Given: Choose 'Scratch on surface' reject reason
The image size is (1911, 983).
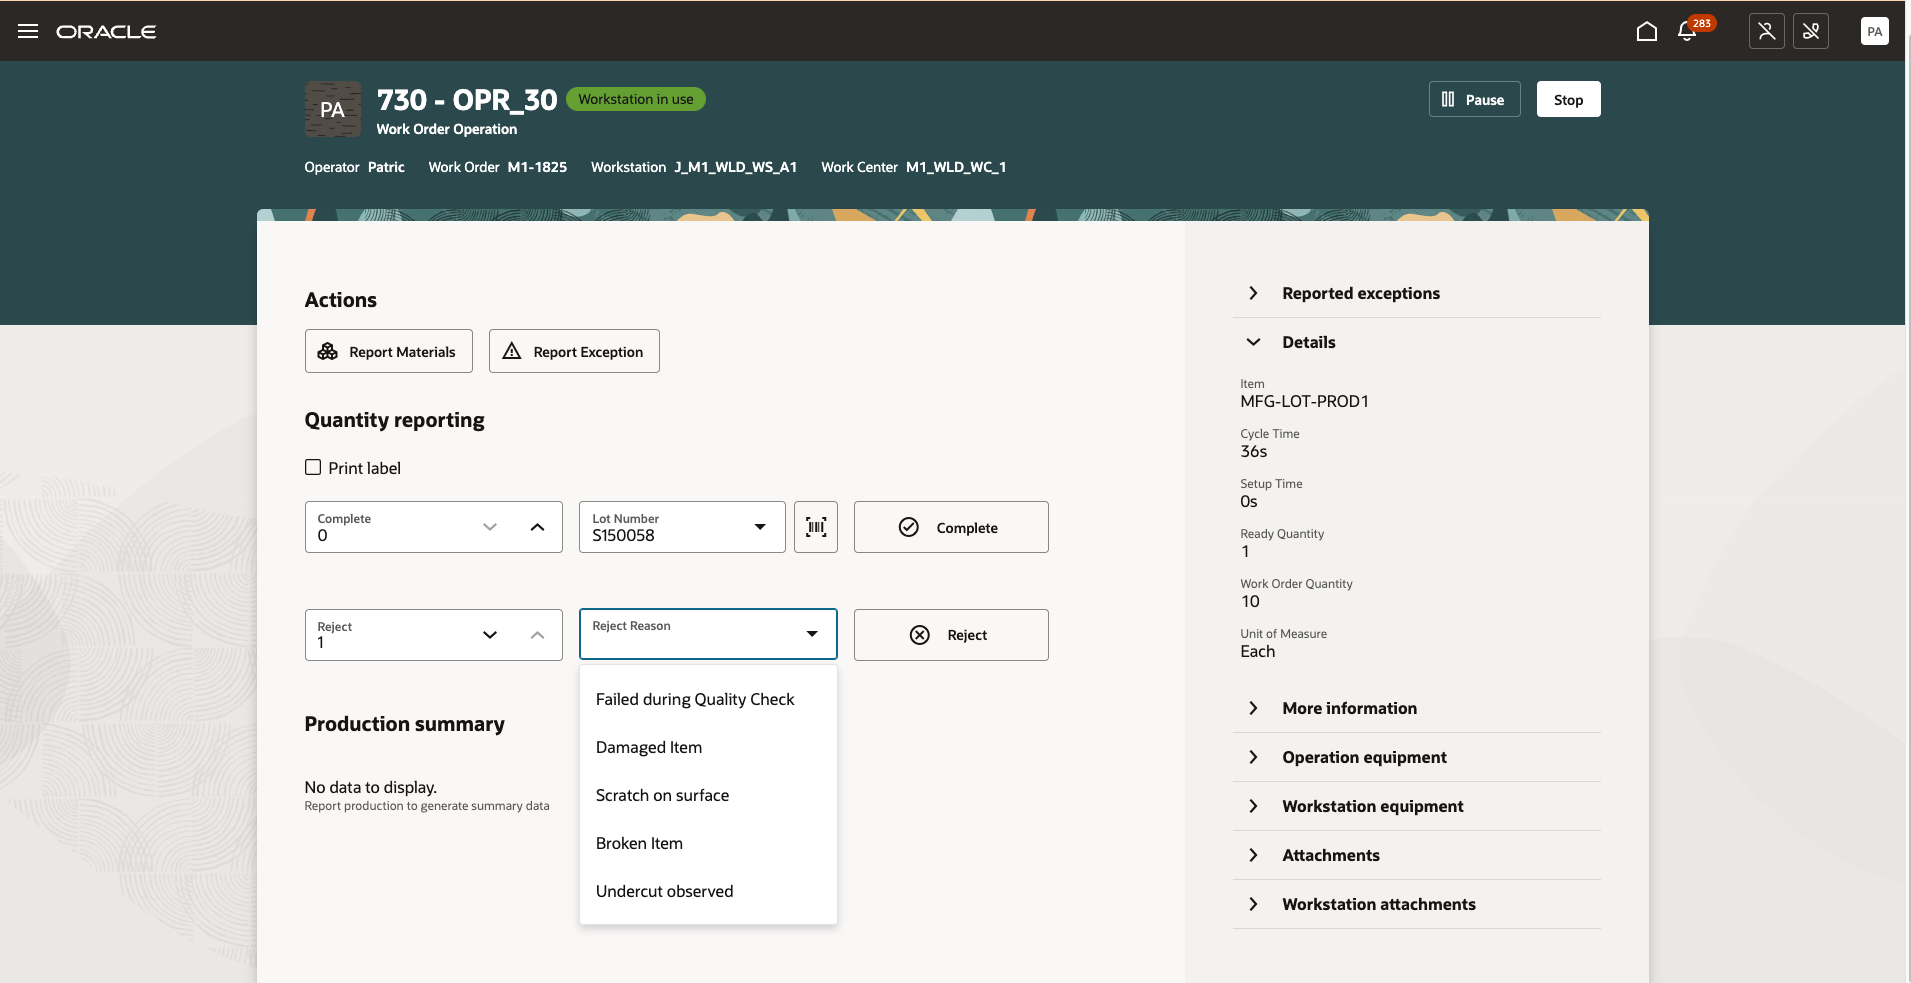Looking at the screenshot, I should pyautogui.click(x=708, y=795).
